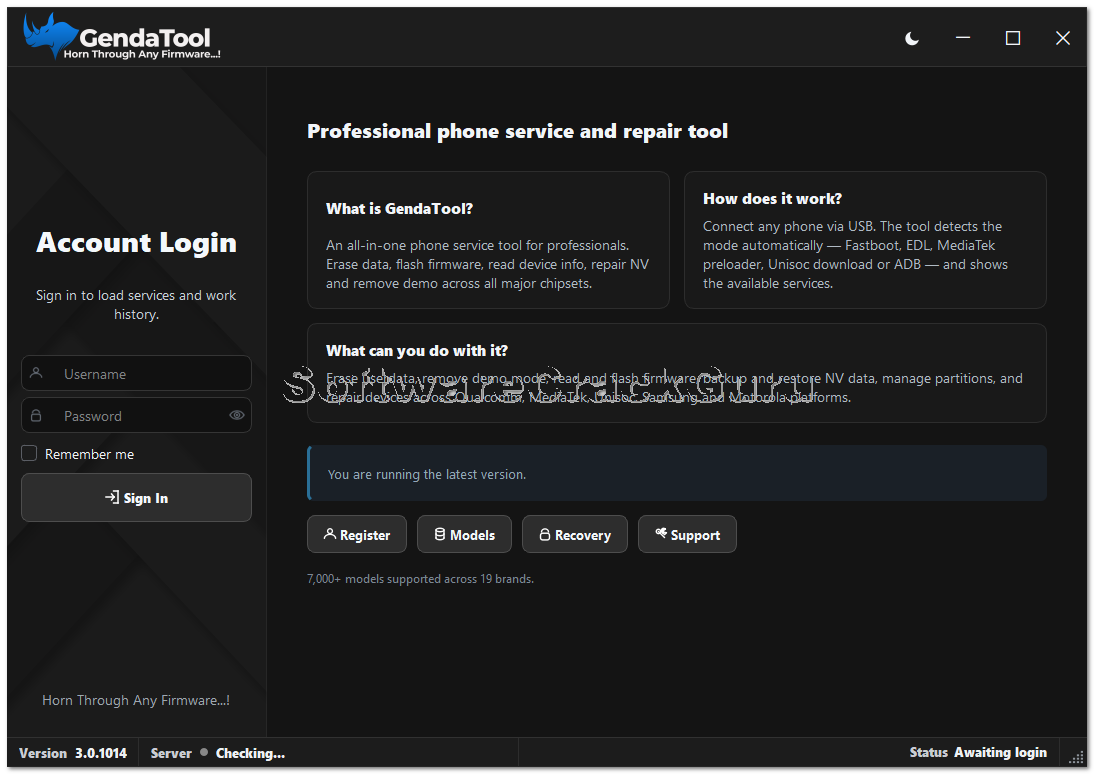Toggle dark mode moon icon
The height and width of the screenshot is (774, 1094).
tap(912, 38)
